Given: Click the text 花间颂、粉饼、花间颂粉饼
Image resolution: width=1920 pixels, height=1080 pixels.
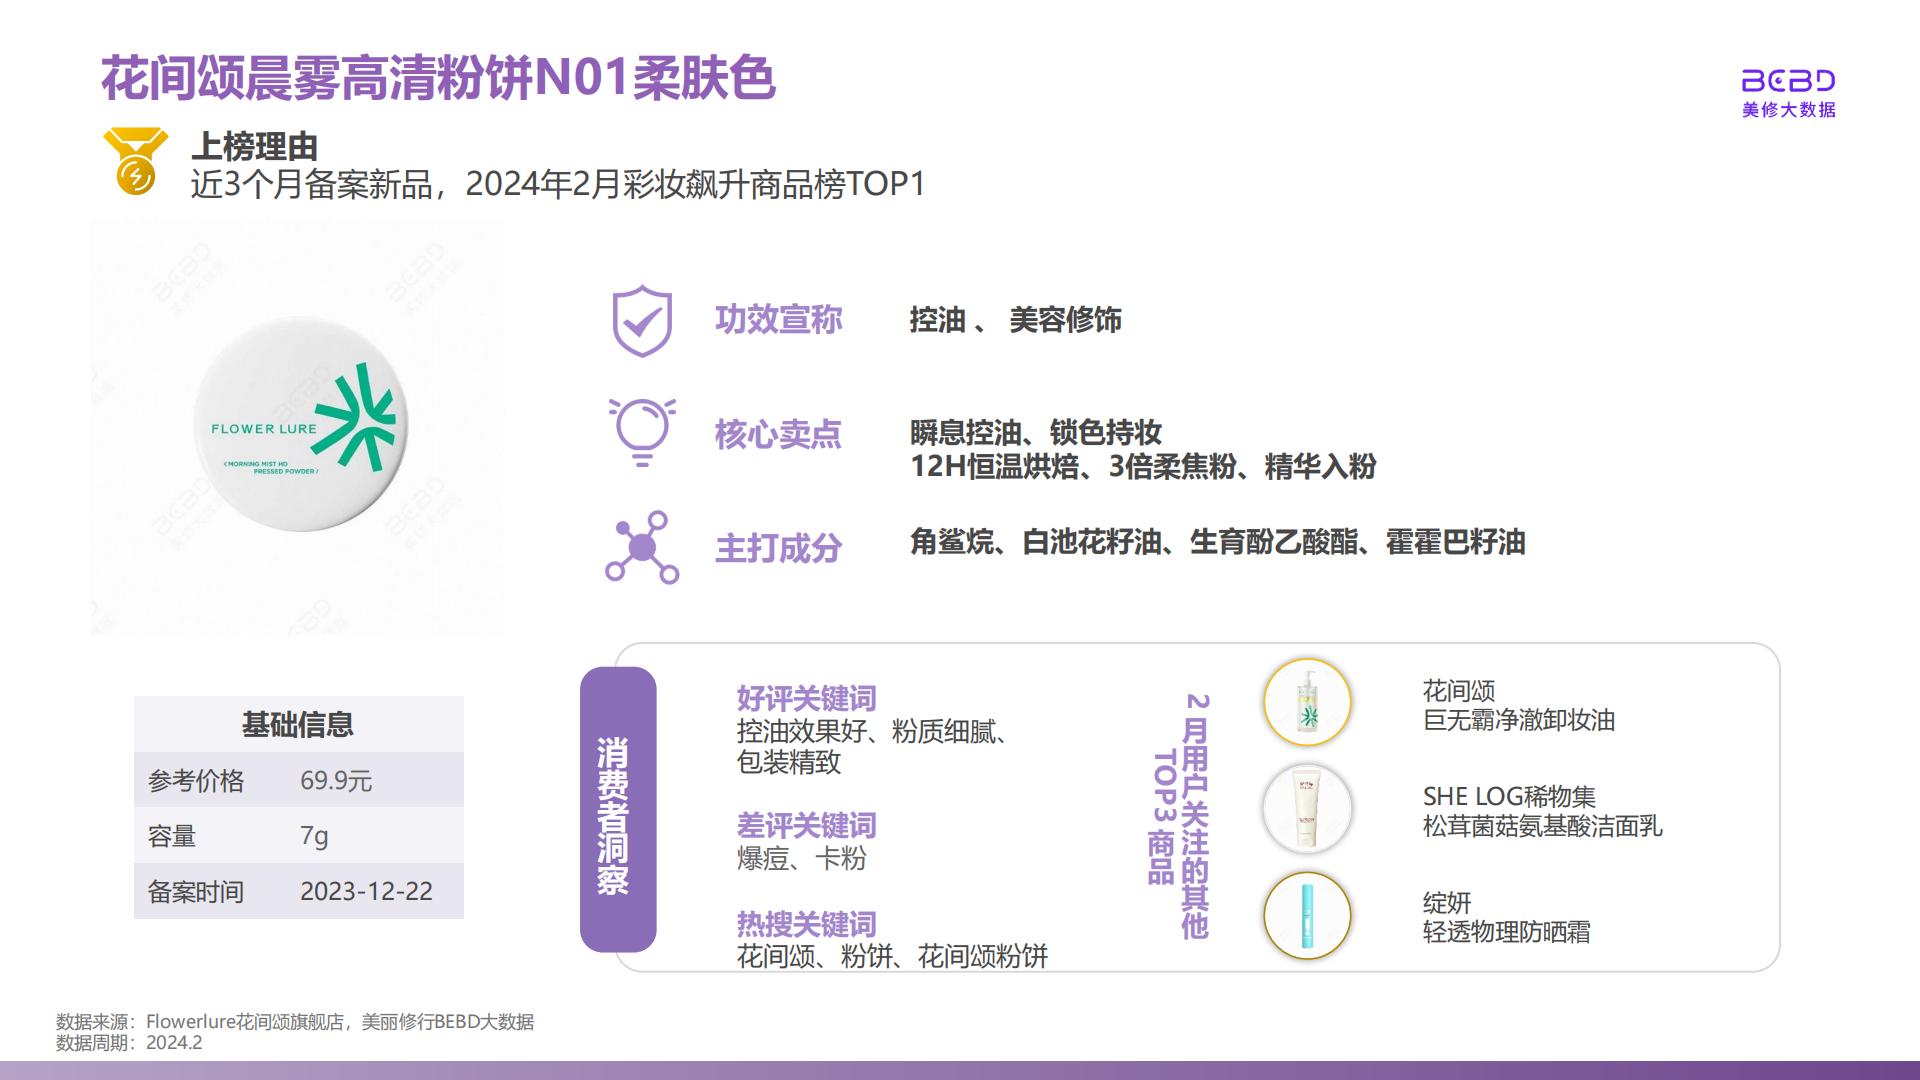Looking at the screenshot, I should pos(892,957).
